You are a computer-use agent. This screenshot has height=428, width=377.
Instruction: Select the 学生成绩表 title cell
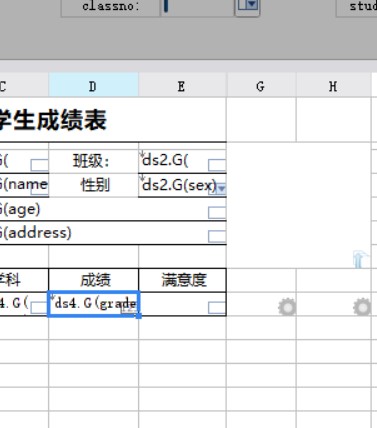[x=113, y=120]
